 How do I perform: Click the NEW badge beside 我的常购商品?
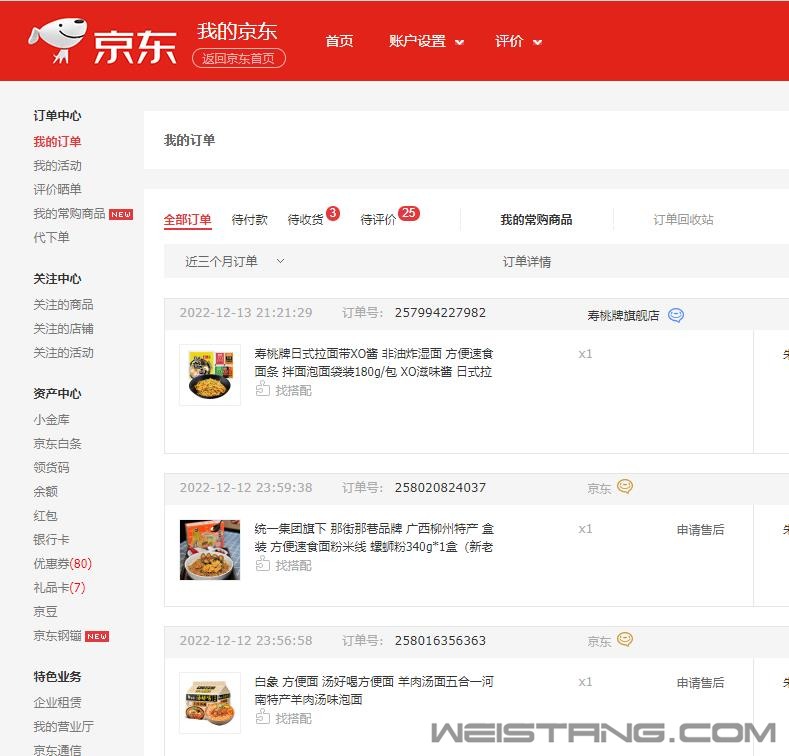pyautogui.click(x=121, y=214)
